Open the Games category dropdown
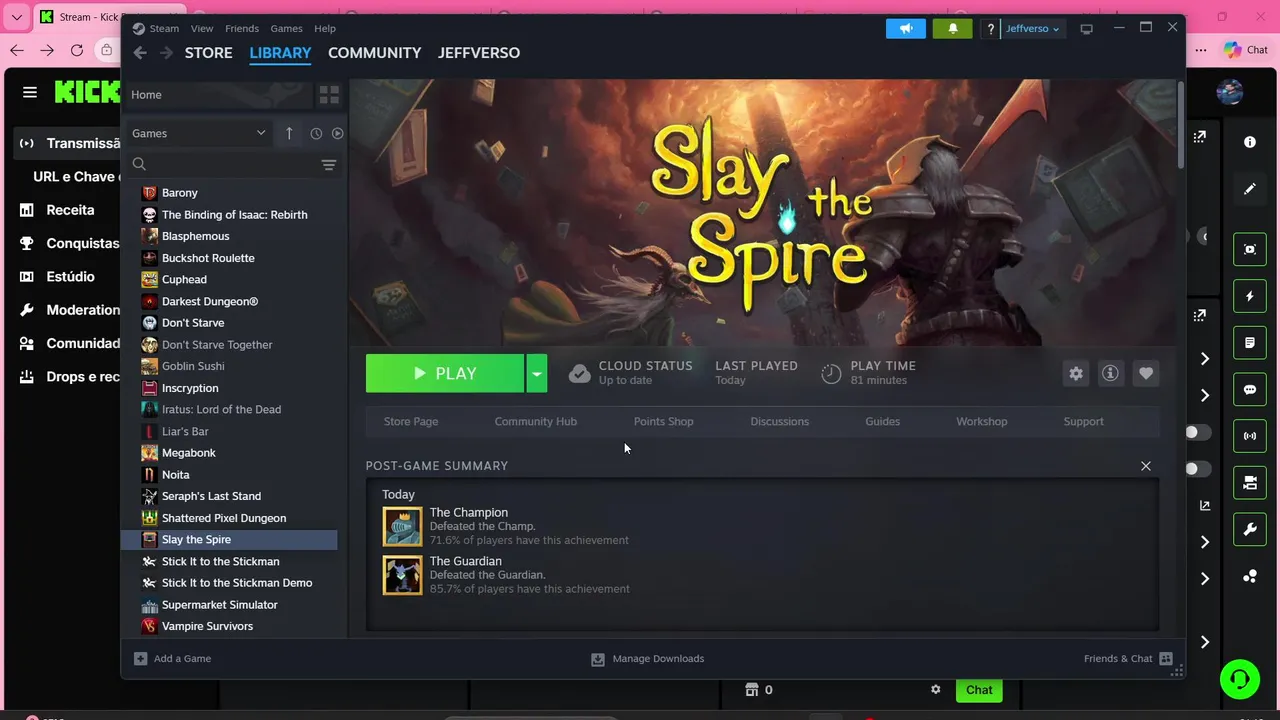The width and height of the screenshot is (1280, 720). [199, 133]
